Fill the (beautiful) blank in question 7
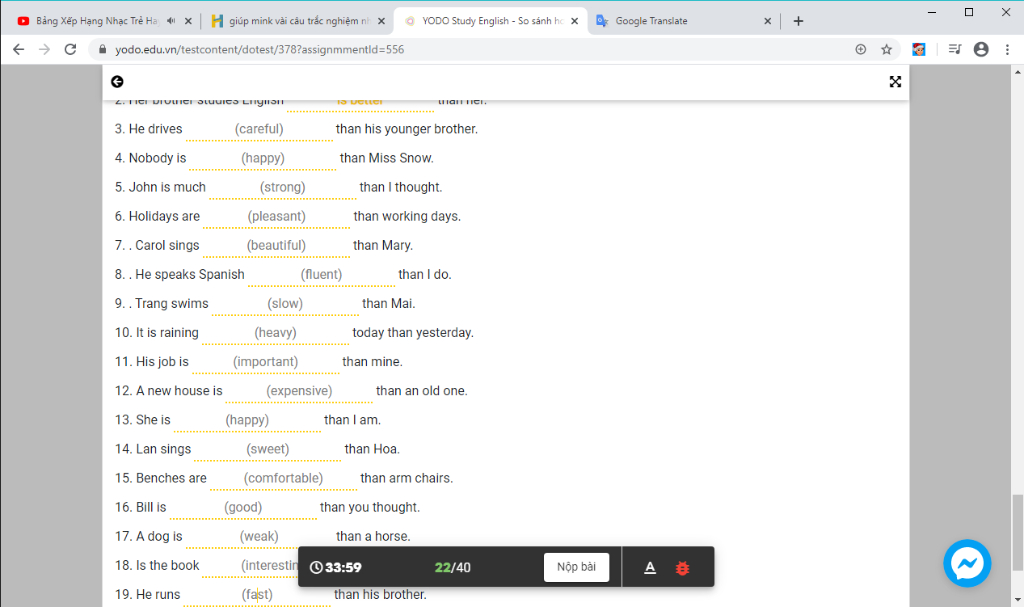The width and height of the screenshot is (1024, 607). [x=276, y=246]
